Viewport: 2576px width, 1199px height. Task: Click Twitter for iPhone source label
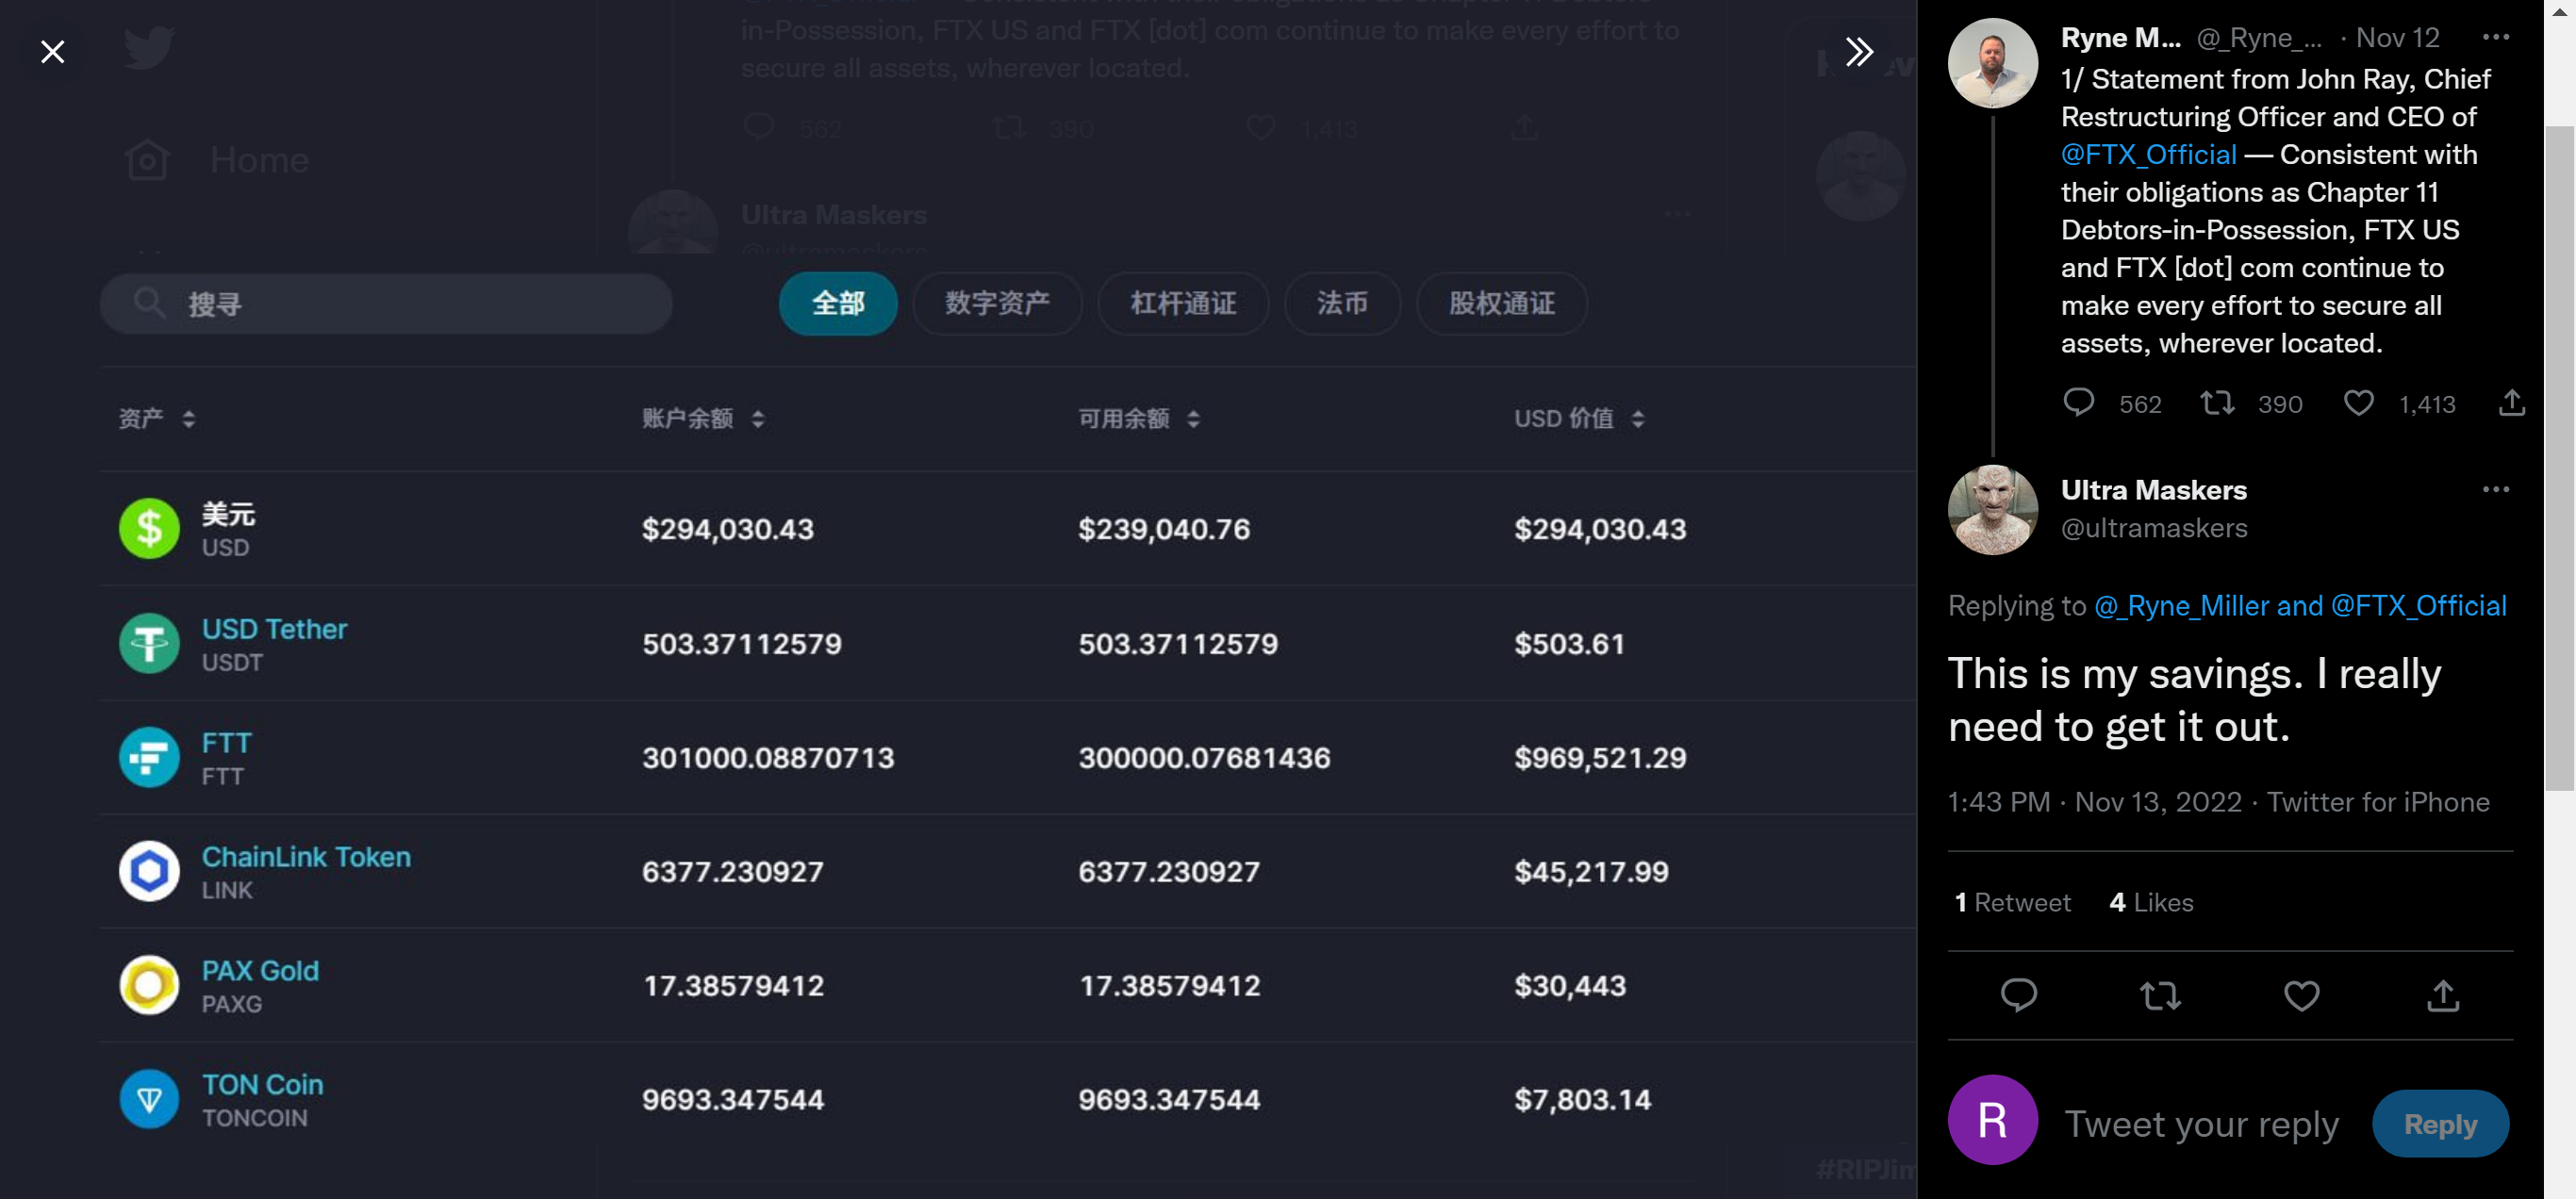pos(2377,802)
